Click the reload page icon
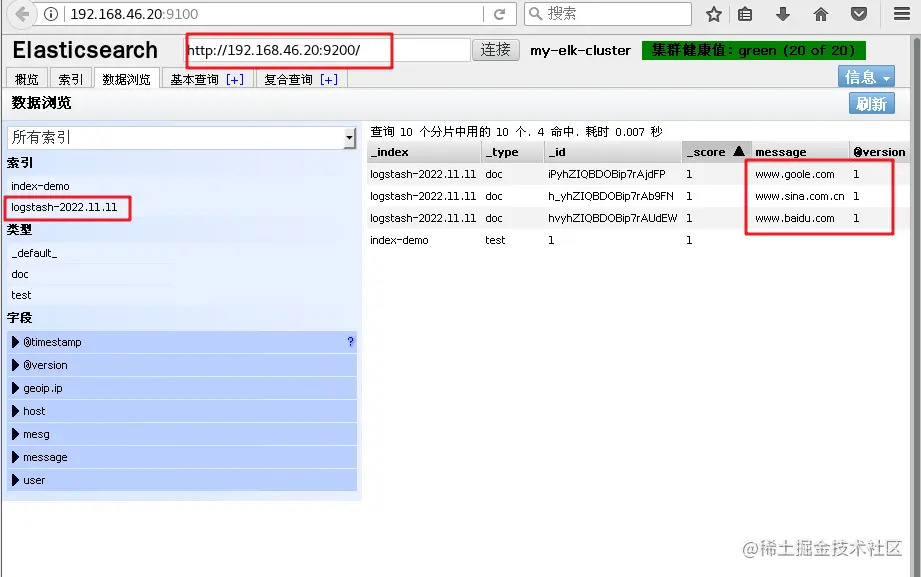921x577 pixels. [x=499, y=15]
